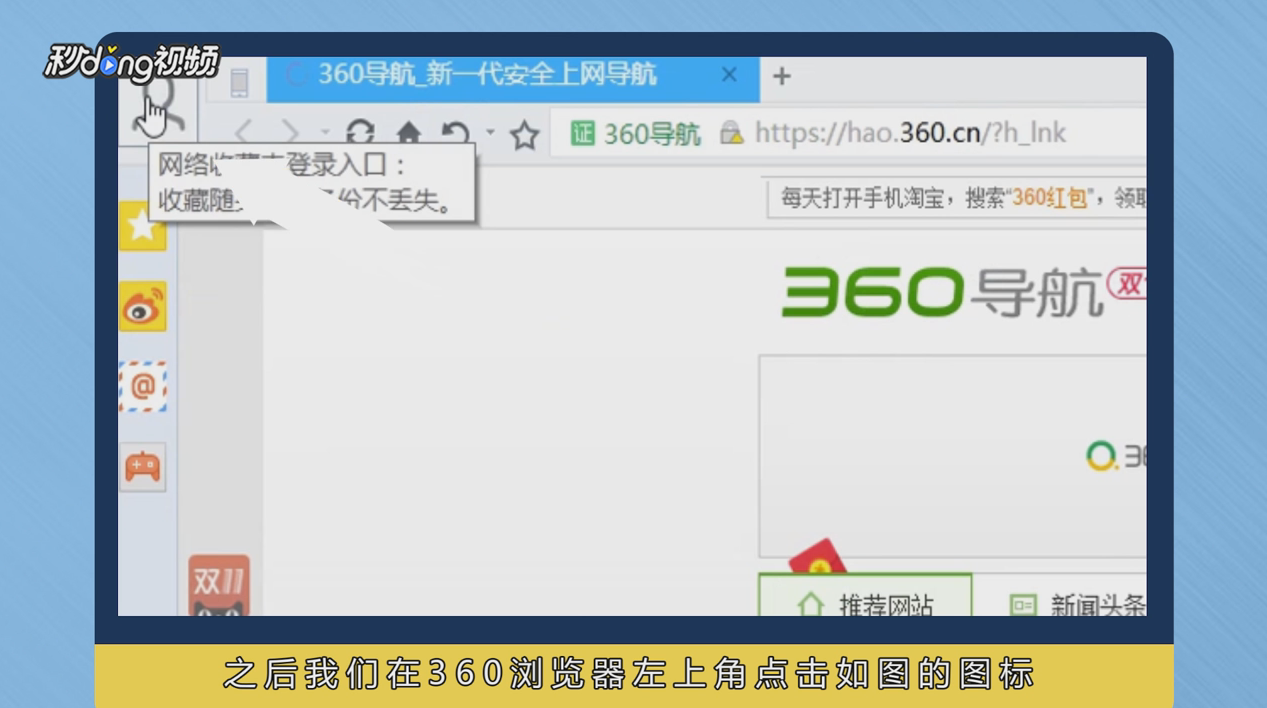Go forward with the right arrow

290,133
